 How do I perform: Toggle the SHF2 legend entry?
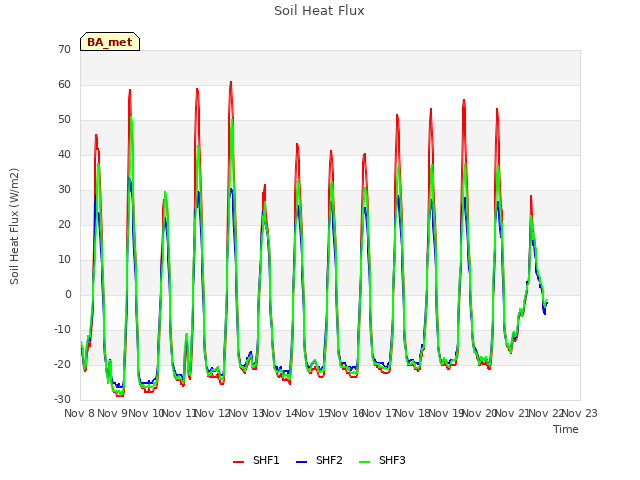(319, 460)
